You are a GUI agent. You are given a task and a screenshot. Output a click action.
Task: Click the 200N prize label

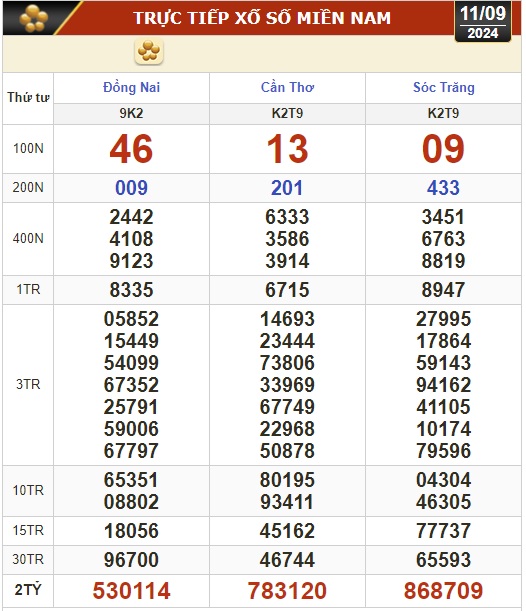pyautogui.click(x=28, y=187)
